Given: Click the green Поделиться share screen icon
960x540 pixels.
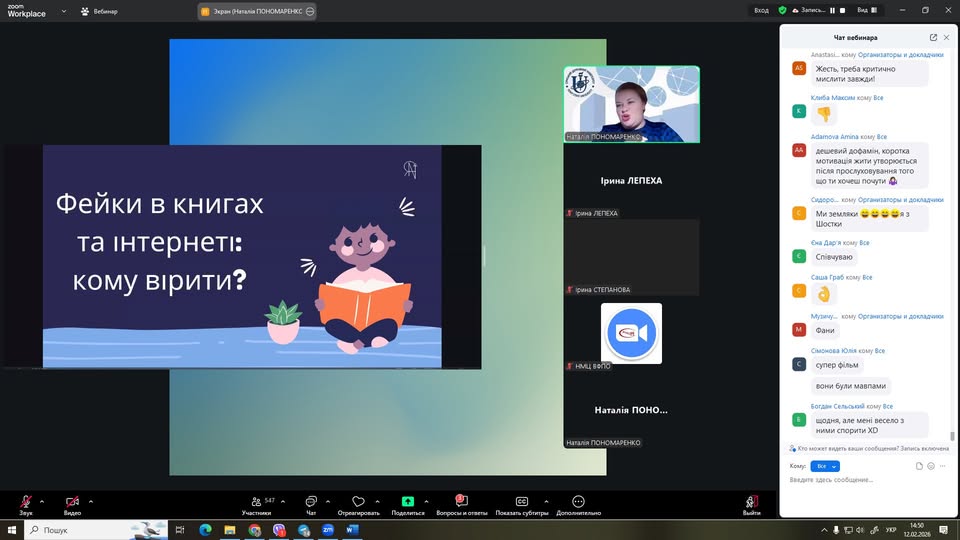Looking at the screenshot, I should point(408,501).
